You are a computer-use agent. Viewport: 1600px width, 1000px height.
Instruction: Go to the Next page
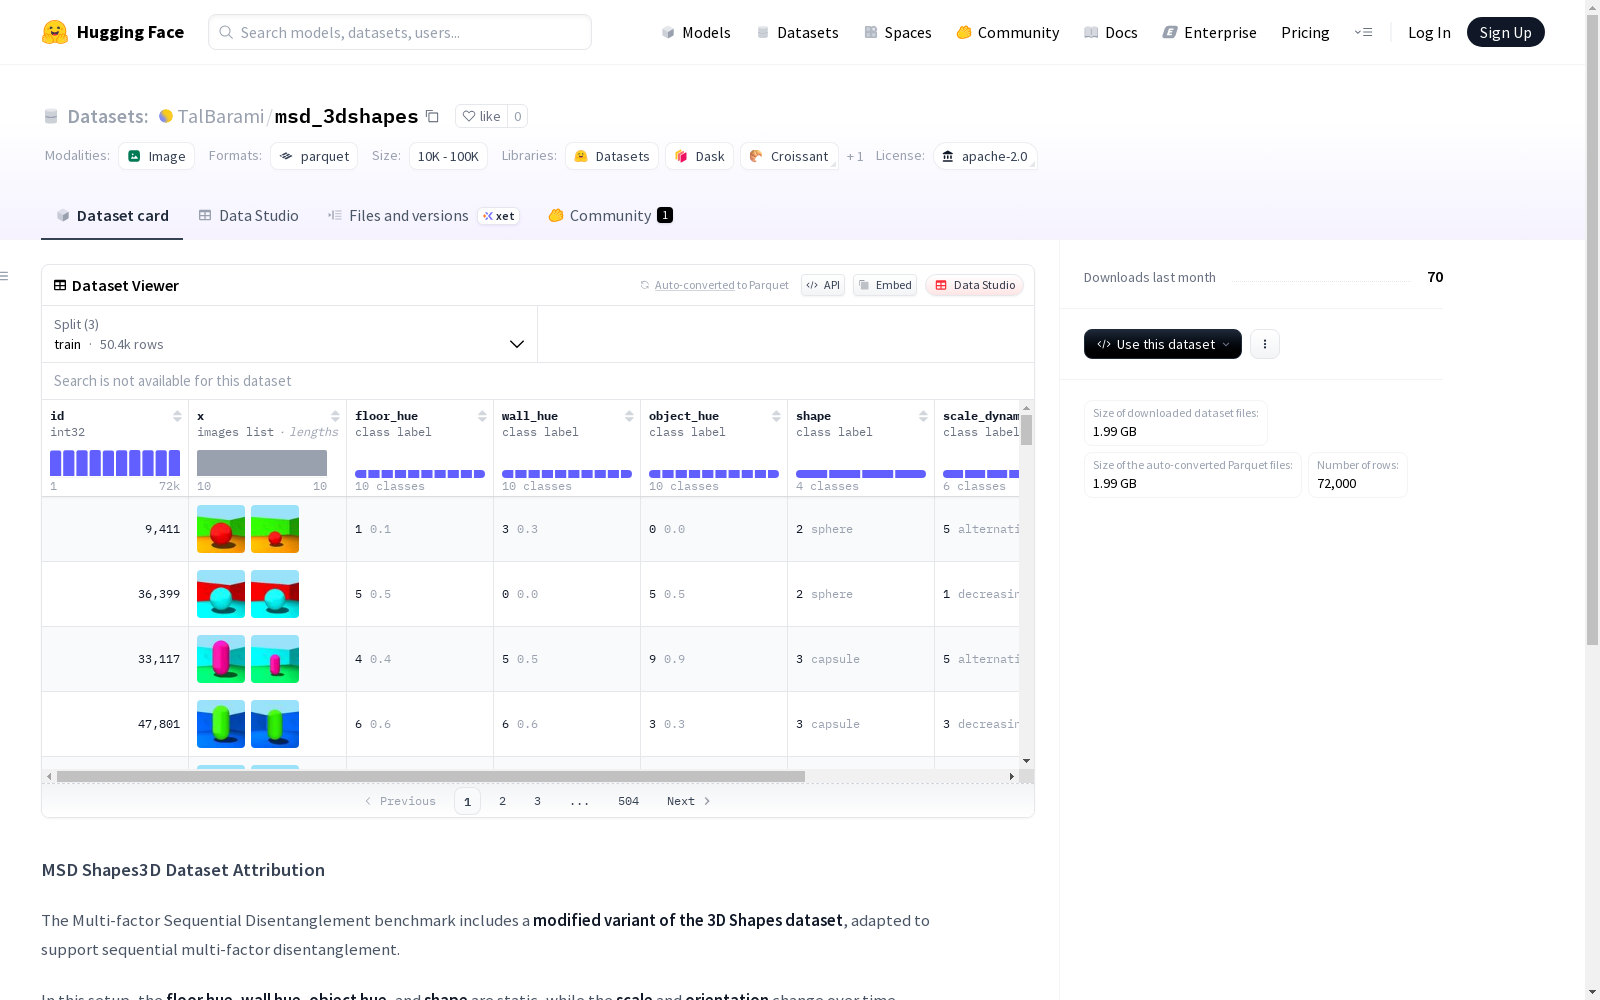(689, 801)
